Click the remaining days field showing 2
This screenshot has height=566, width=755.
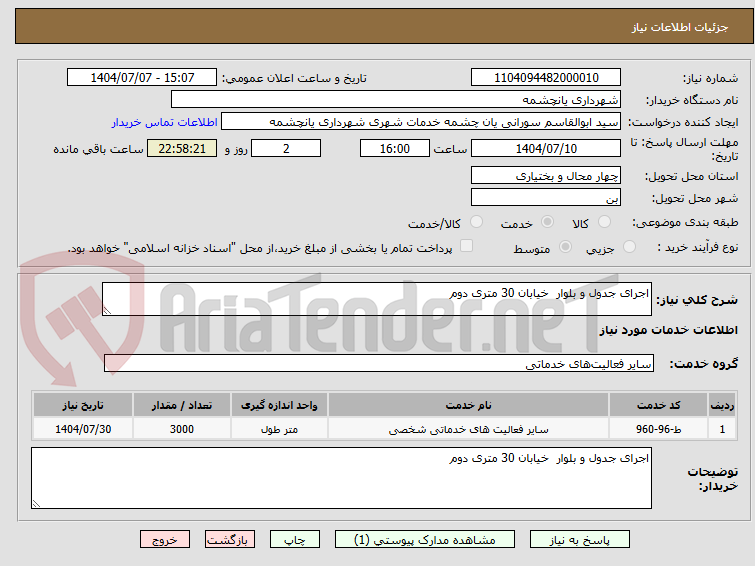click(x=286, y=148)
